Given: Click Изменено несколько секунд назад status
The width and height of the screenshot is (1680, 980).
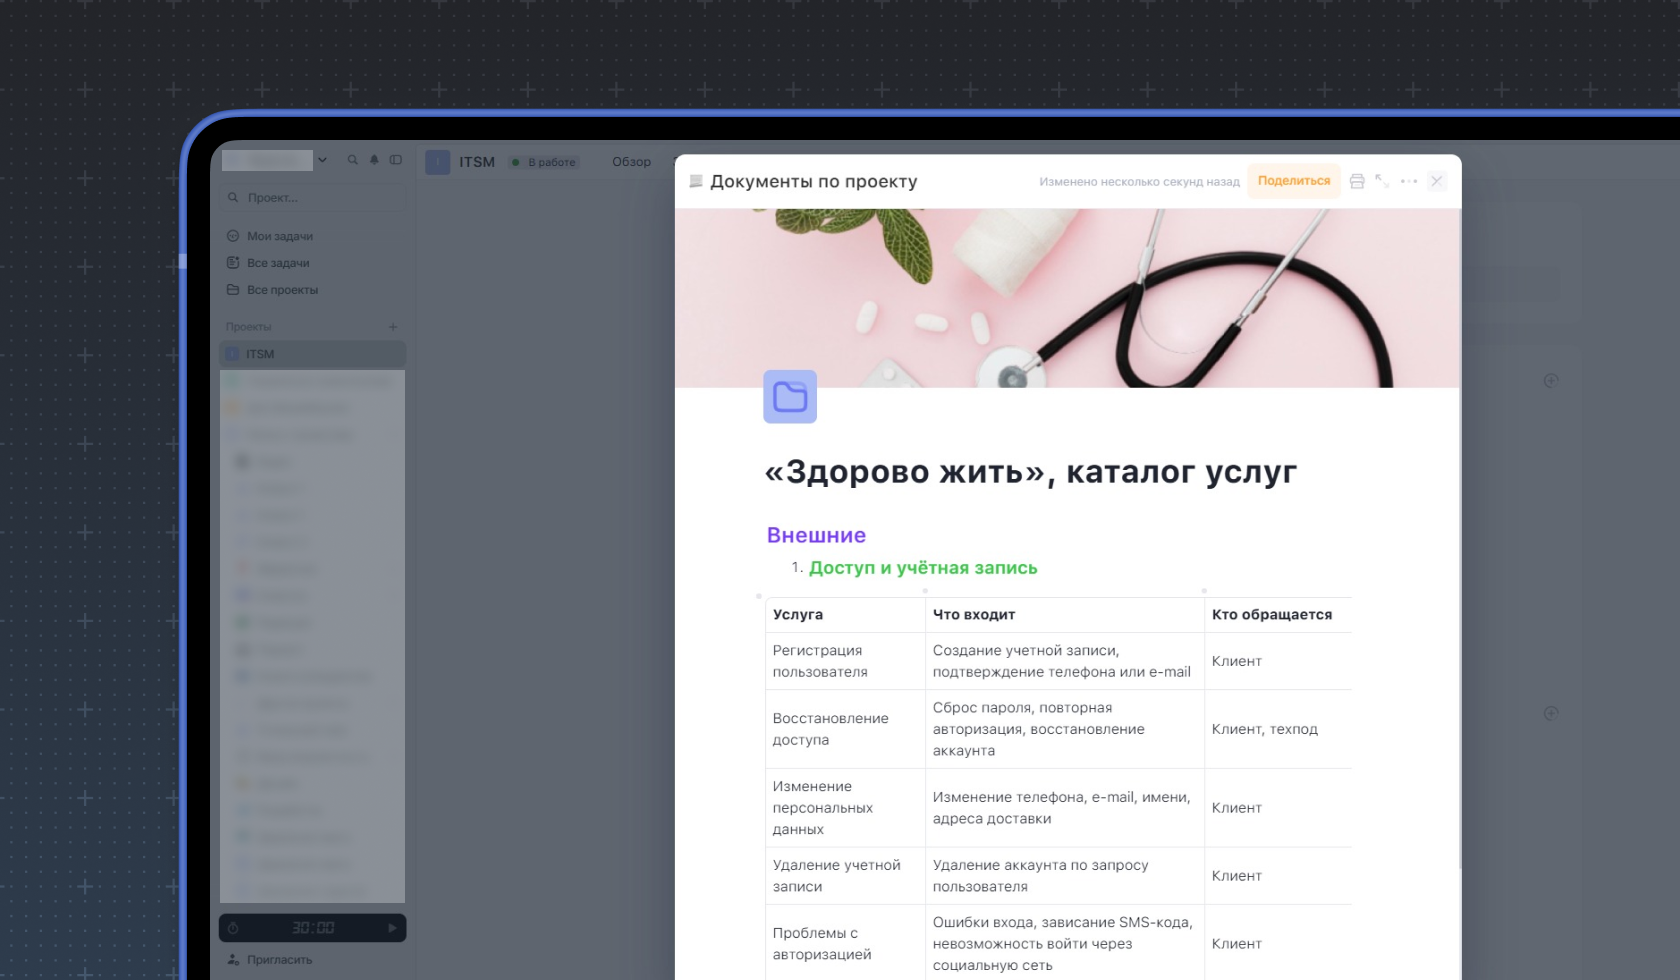Looking at the screenshot, I should (x=1139, y=182).
